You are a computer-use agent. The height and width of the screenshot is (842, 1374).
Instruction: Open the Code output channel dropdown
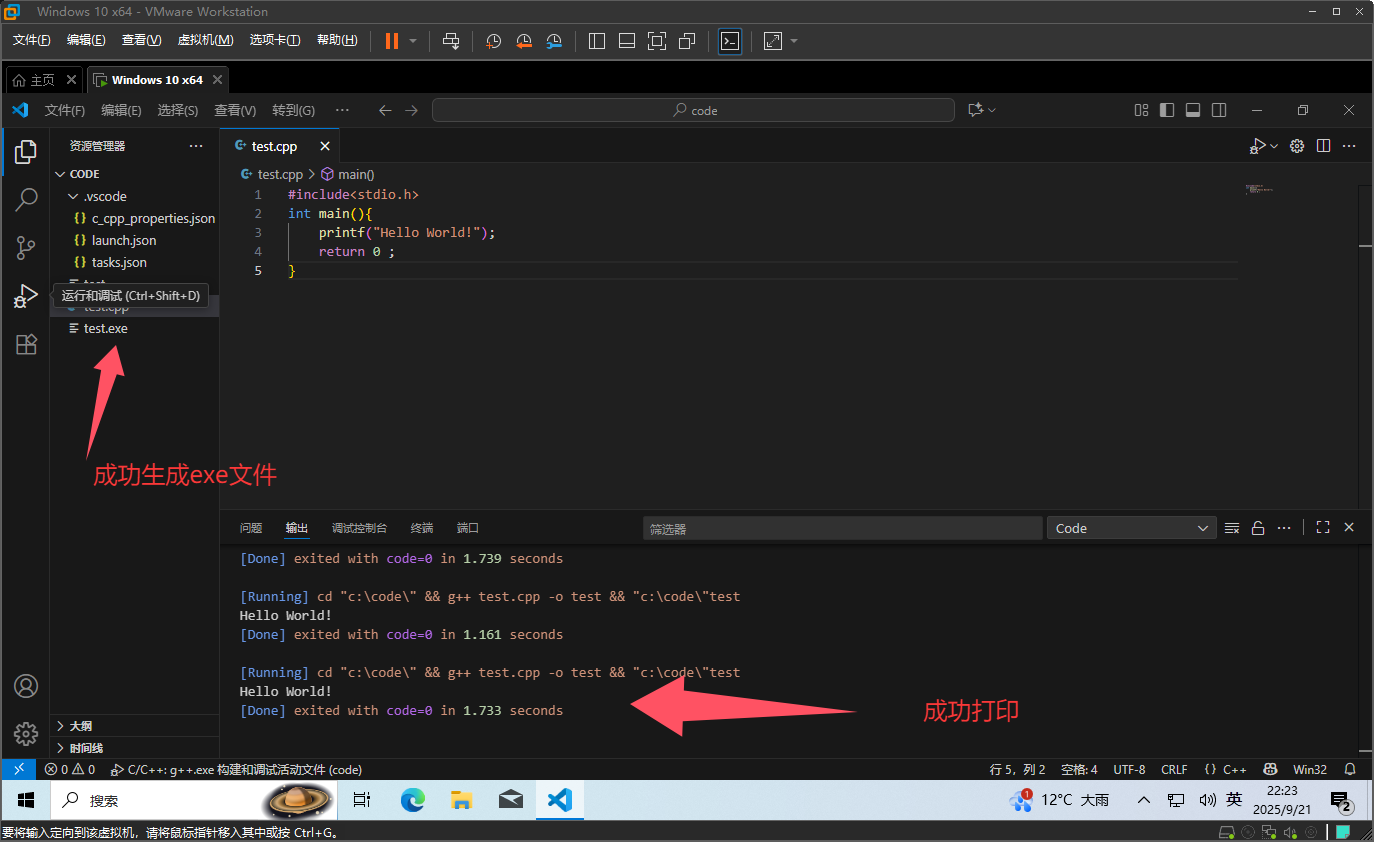pyautogui.click(x=1130, y=528)
